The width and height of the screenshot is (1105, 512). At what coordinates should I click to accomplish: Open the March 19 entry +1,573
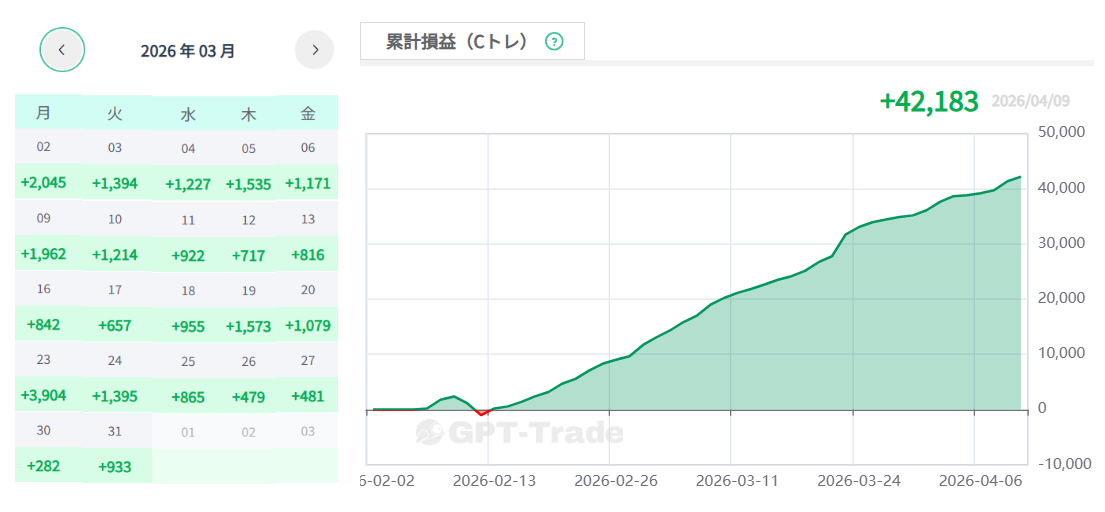coord(248,325)
